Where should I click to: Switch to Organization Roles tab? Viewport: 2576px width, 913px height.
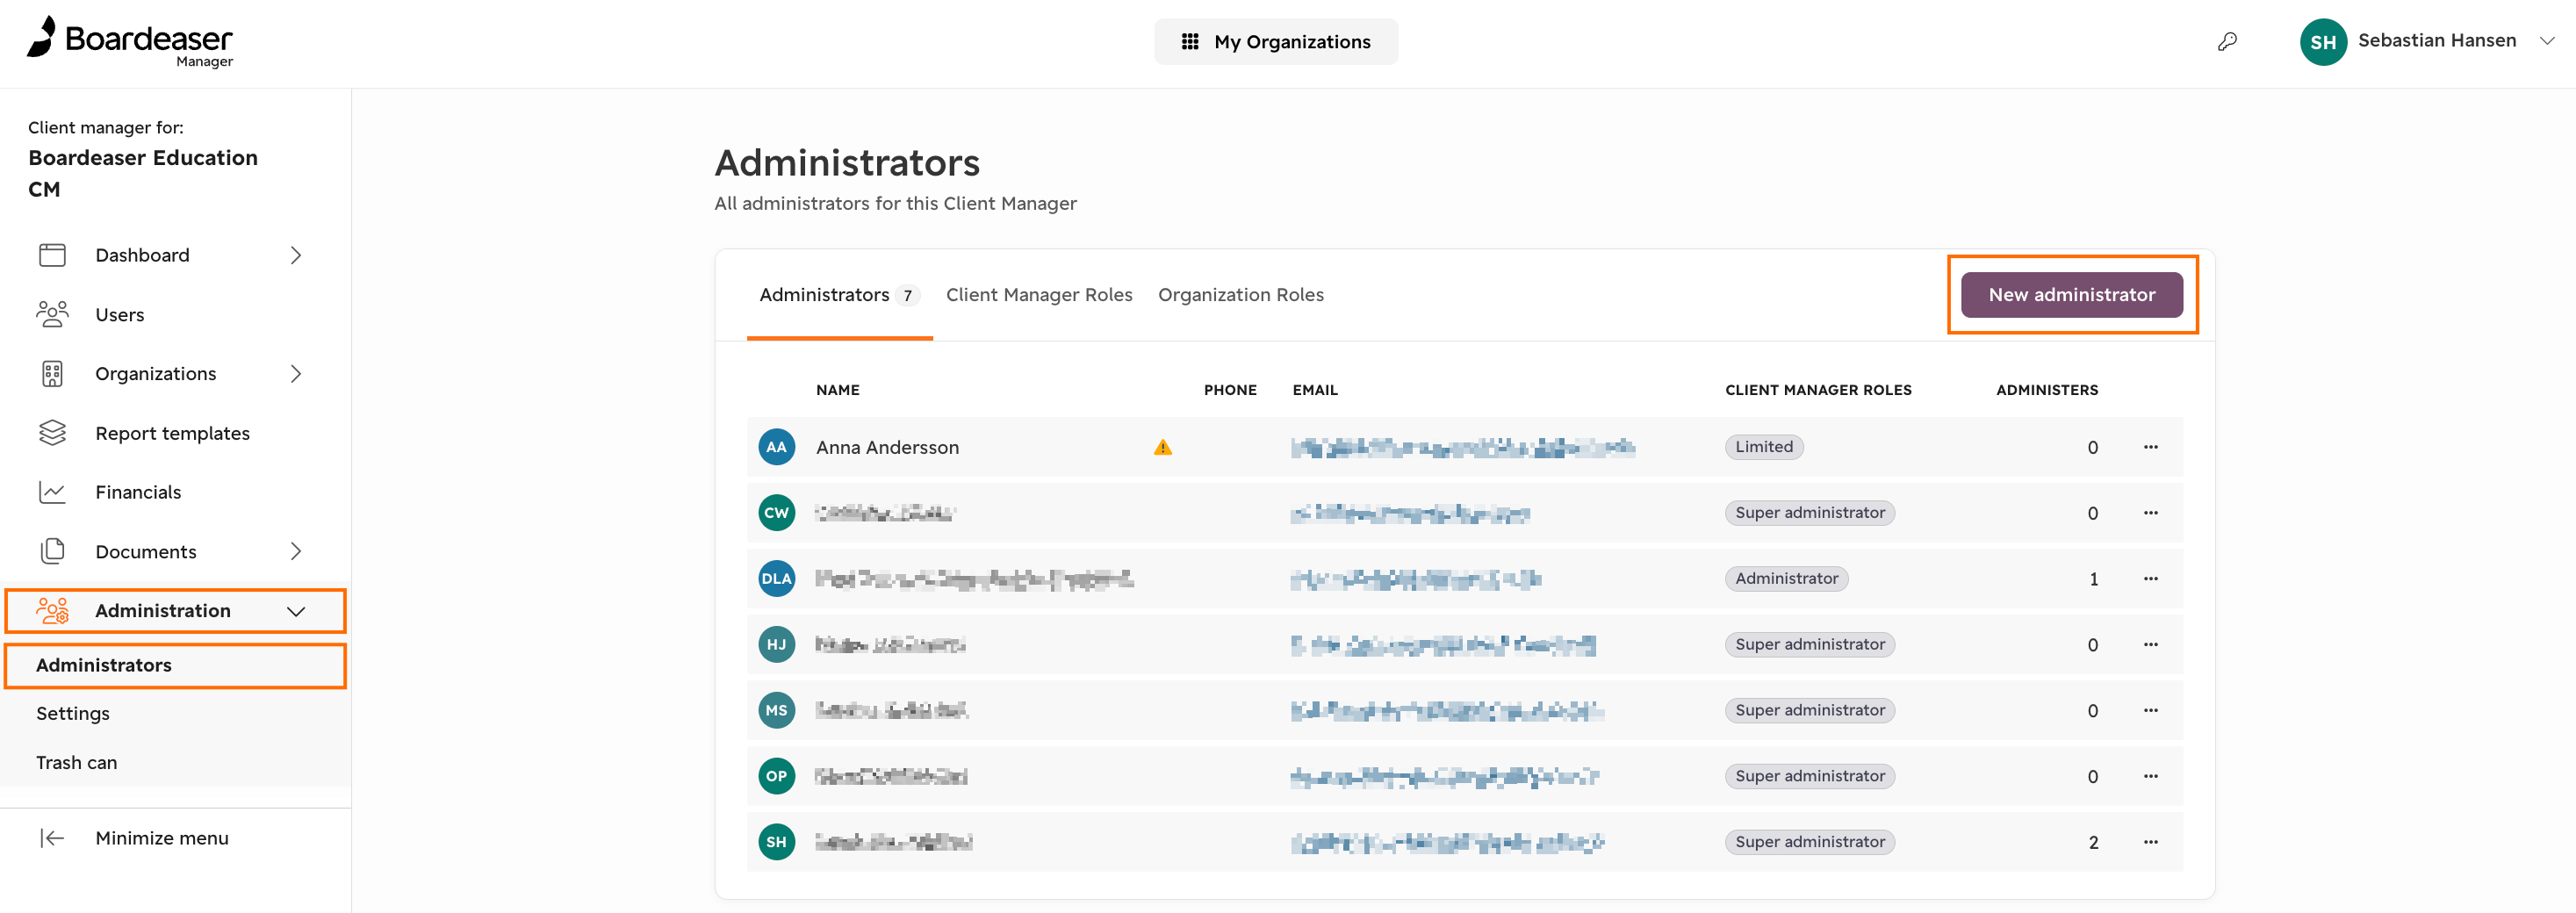coord(1240,295)
